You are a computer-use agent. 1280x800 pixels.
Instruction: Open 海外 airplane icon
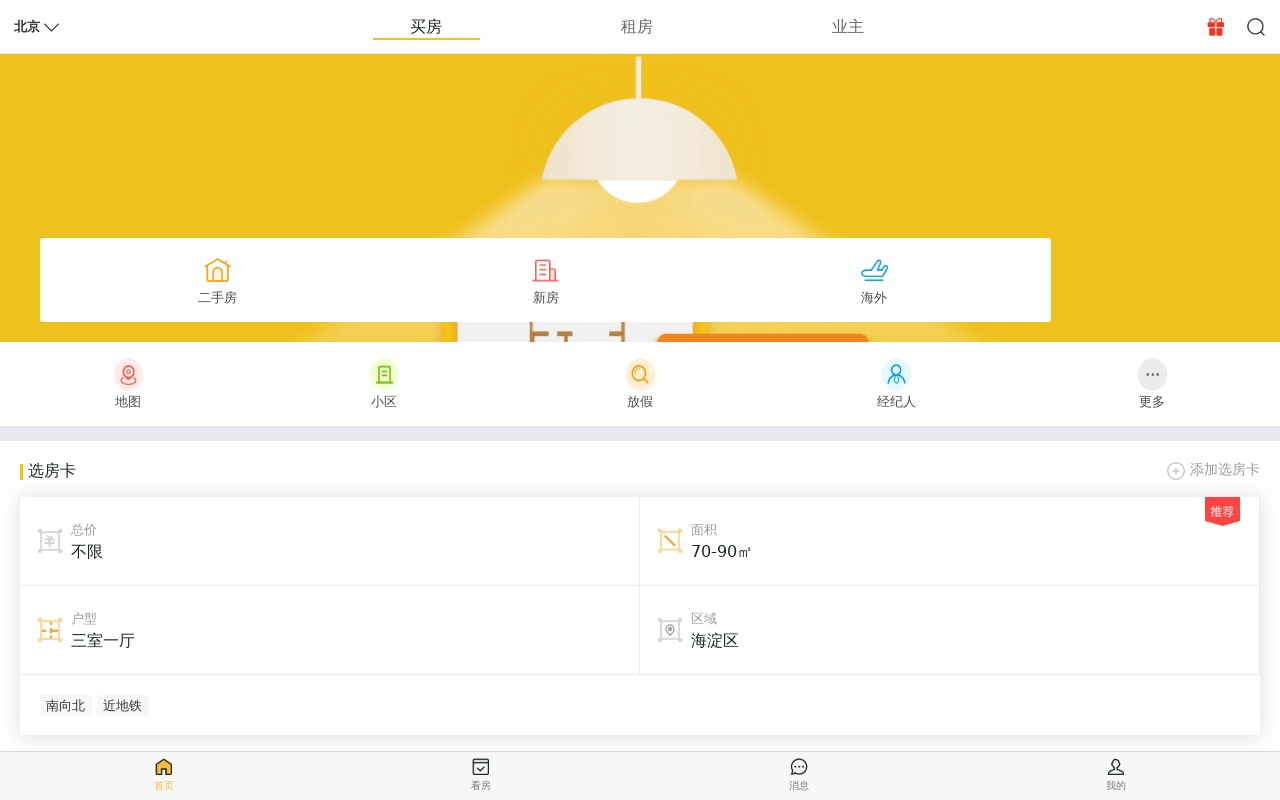(874, 271)
